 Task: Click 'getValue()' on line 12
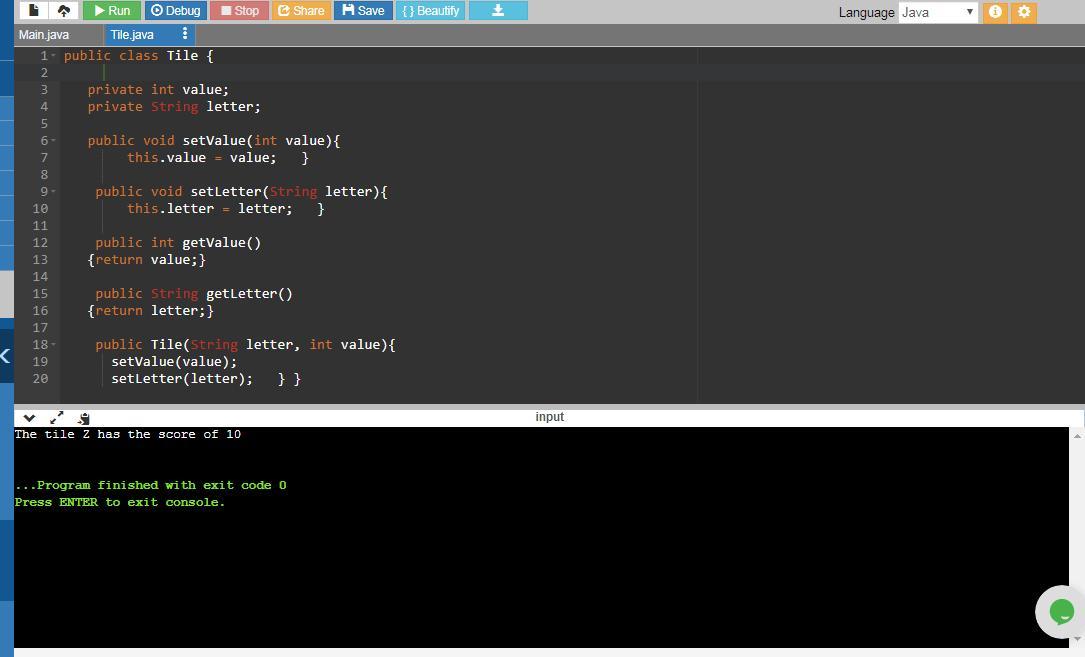point(221,243)
